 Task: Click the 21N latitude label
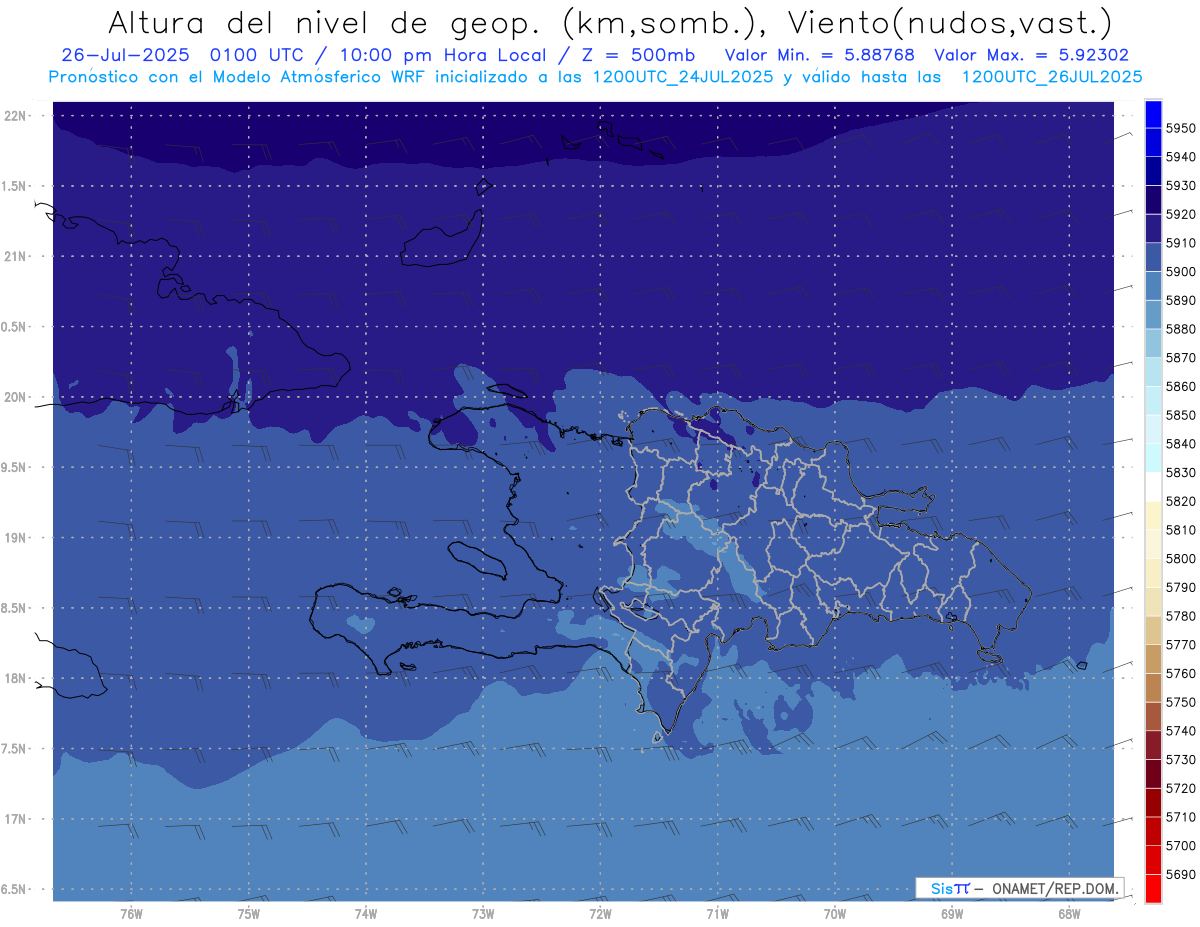point(16,256)
